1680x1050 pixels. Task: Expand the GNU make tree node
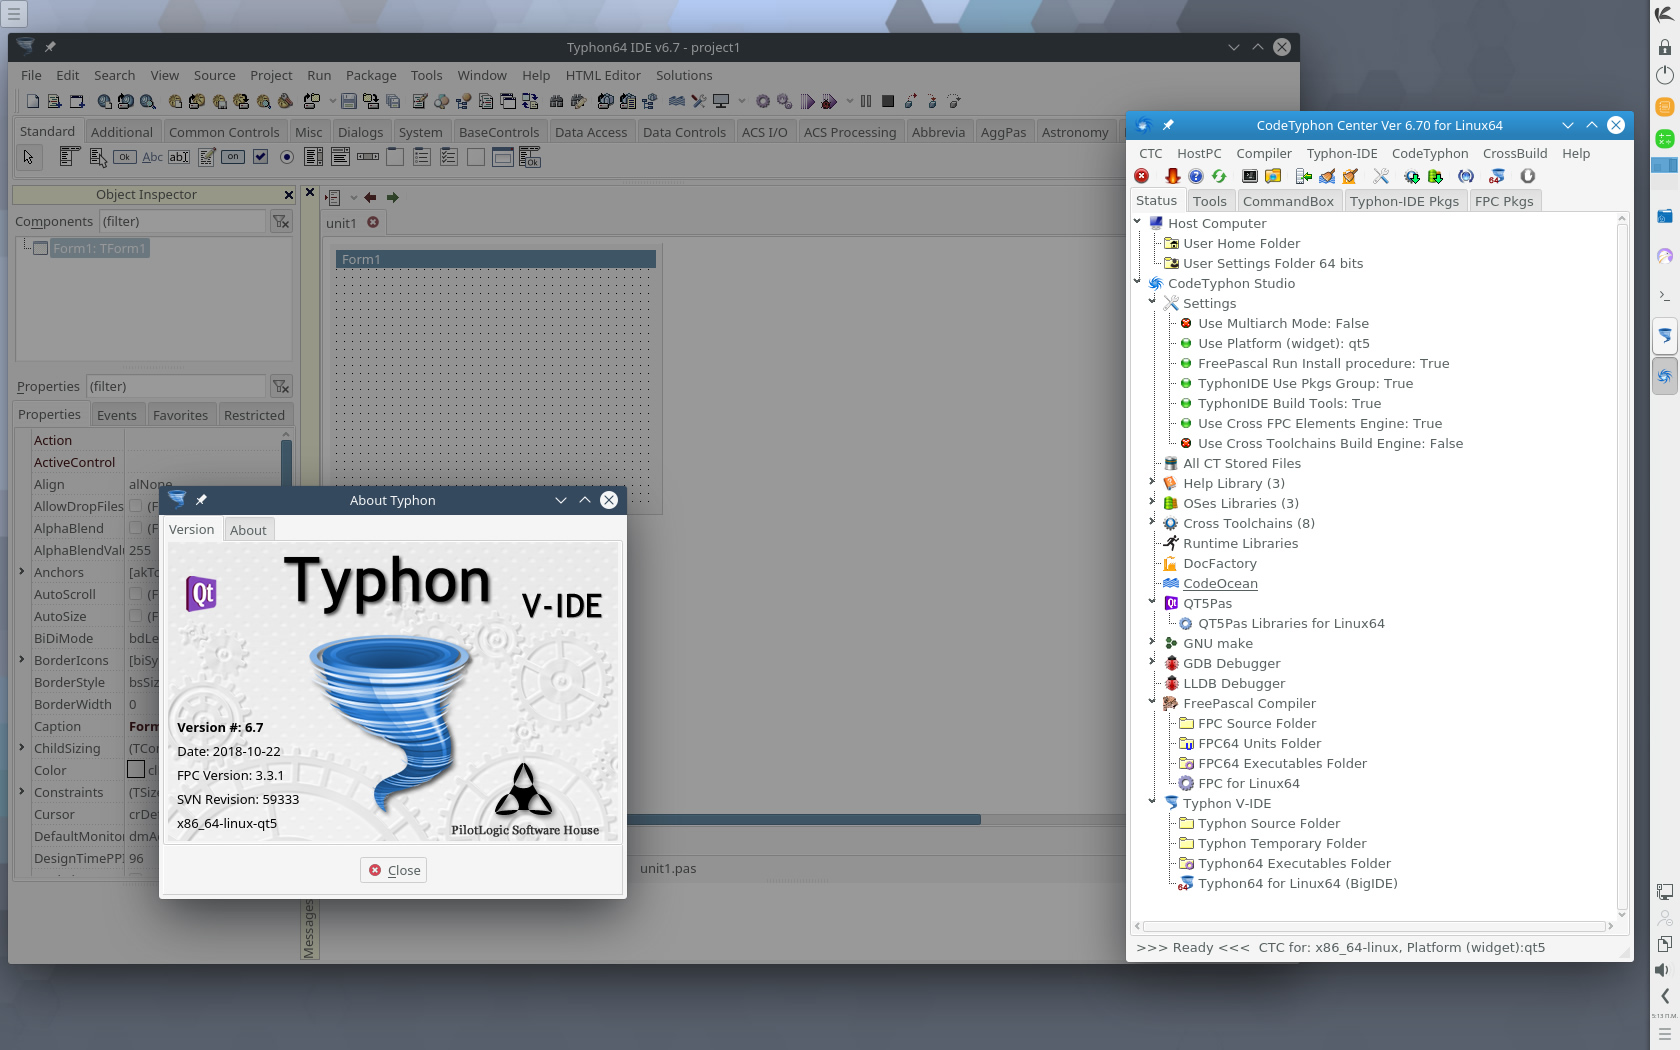click(1152, 642)
